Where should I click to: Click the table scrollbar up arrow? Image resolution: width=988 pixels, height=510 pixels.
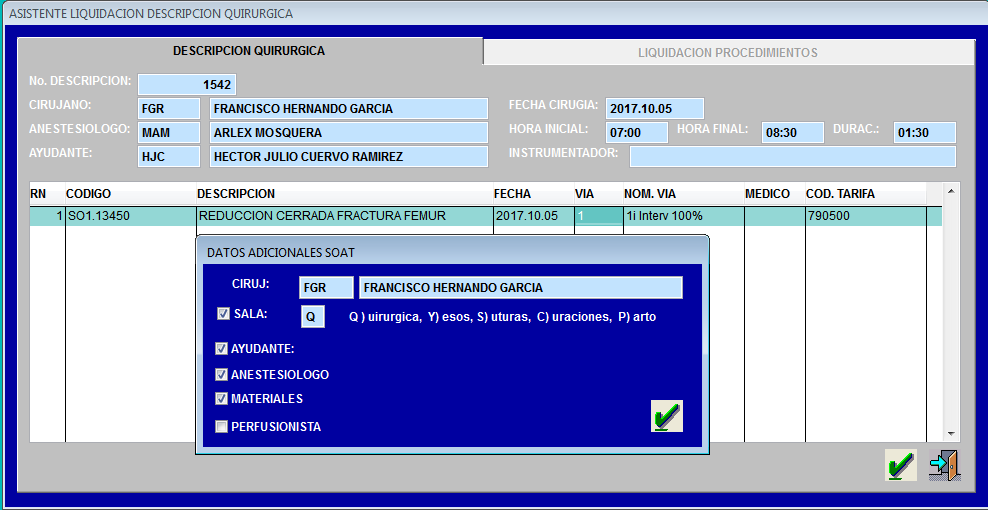coord(951,190)
